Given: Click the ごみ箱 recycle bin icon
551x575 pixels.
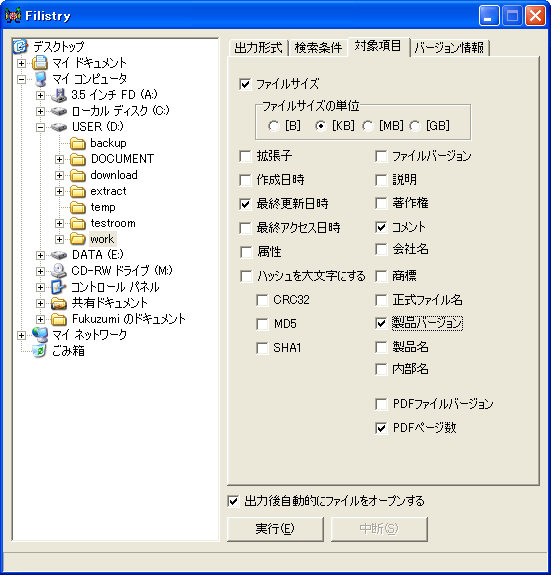Looking at the screenshot, I should point(40,351).
